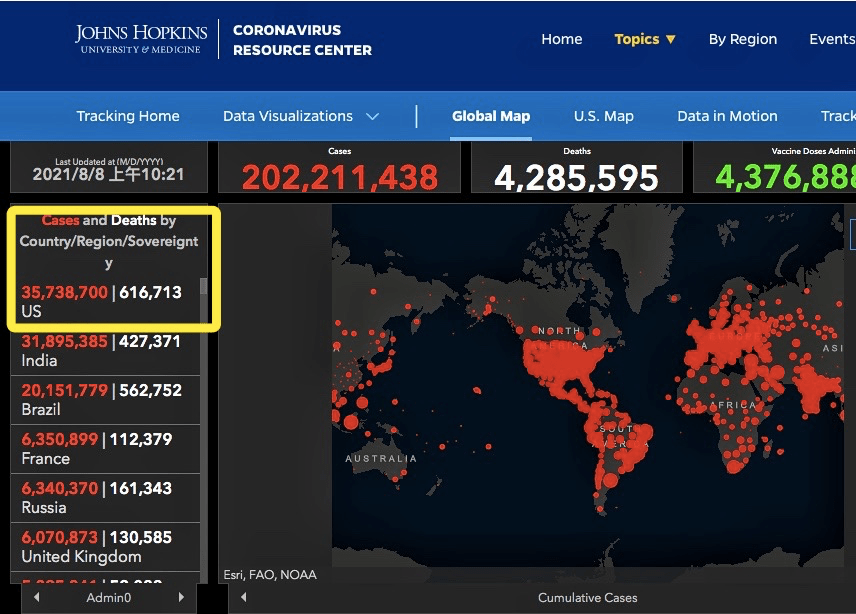The height and width of the screenshot is (614, 856).
Task: Select the Tracking Home tab
Action: pyautogui.click(x=128, y=115)
